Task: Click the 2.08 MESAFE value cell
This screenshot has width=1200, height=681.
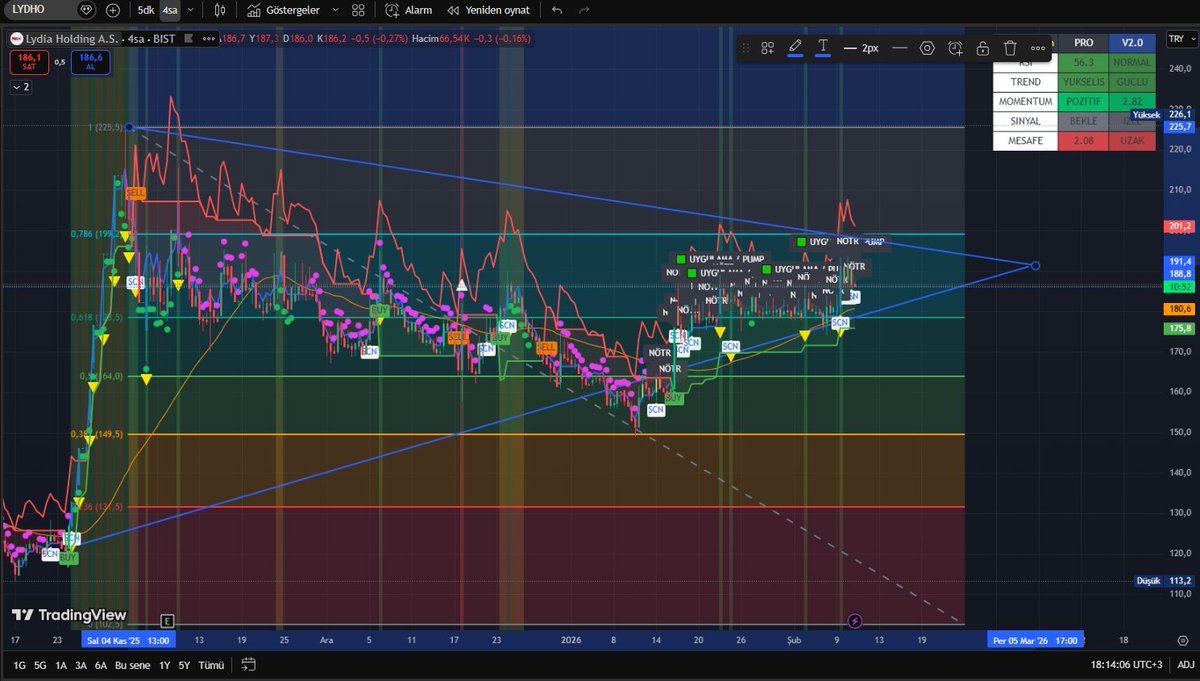Action: click(1083, 141)
